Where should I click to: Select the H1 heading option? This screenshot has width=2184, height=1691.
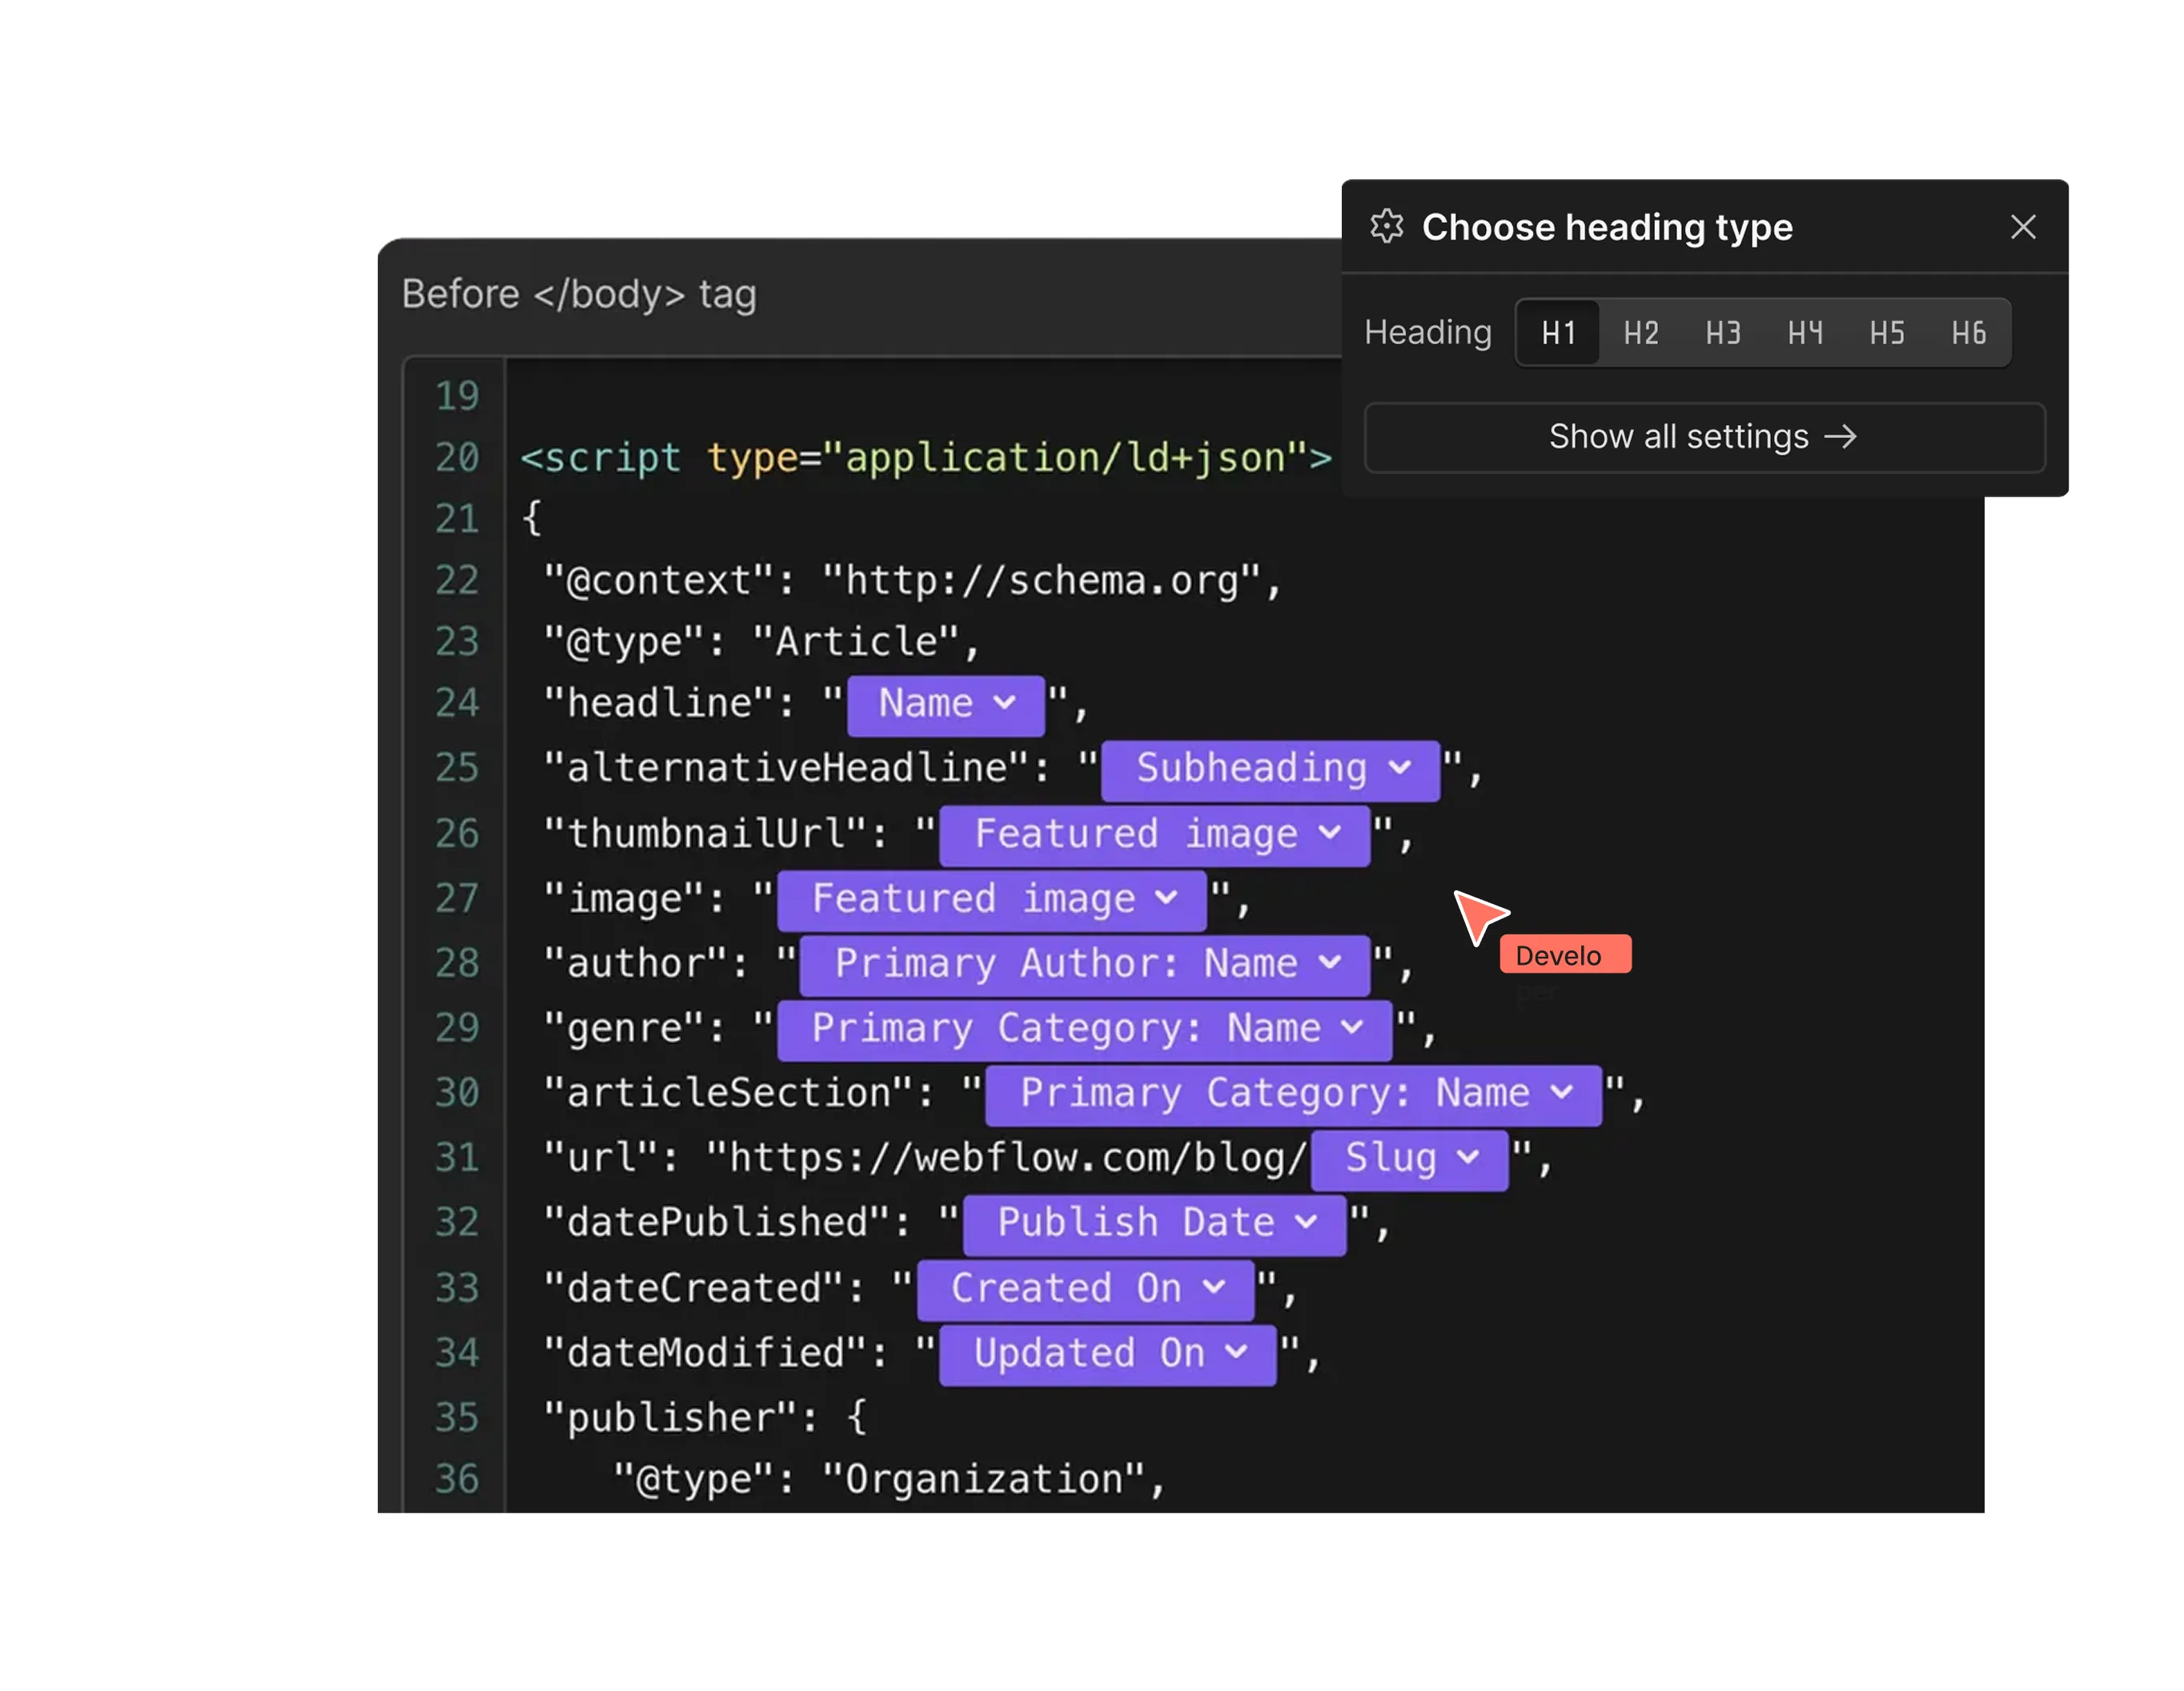click(x=1558, y=333)
